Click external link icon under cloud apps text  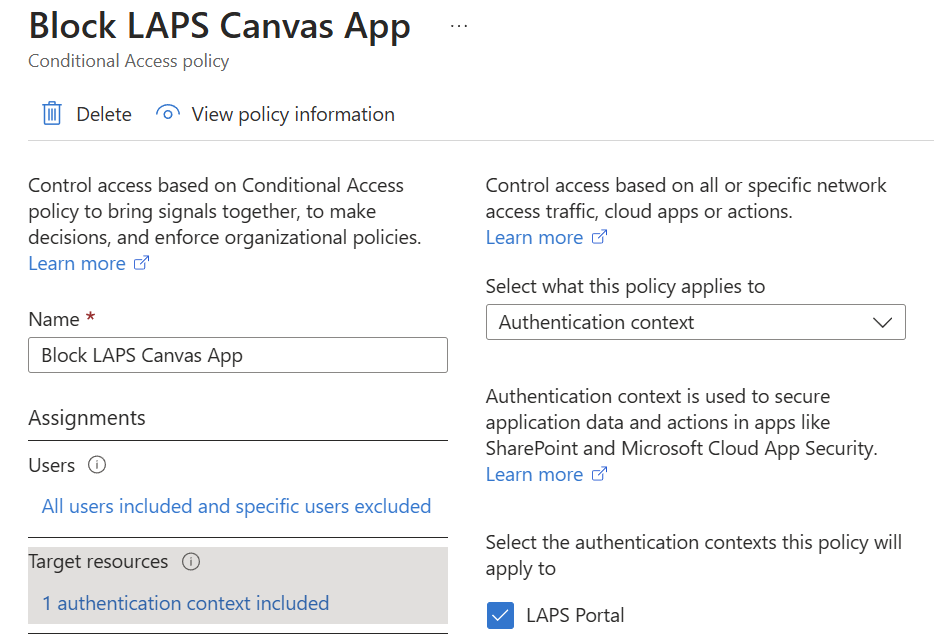click(599, 238)
